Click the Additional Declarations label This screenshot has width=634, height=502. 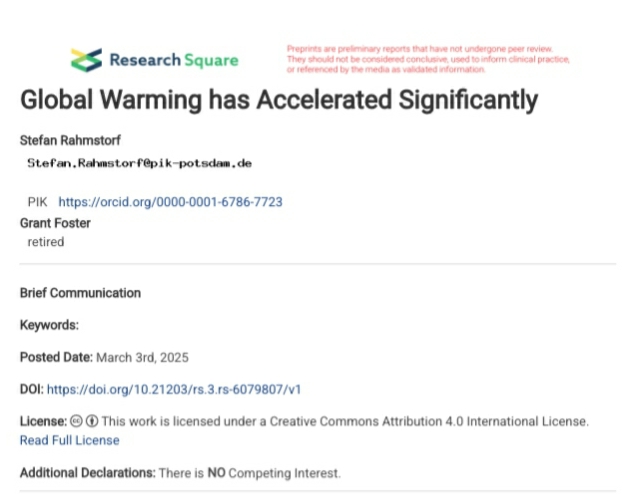(x=87, y=472)
